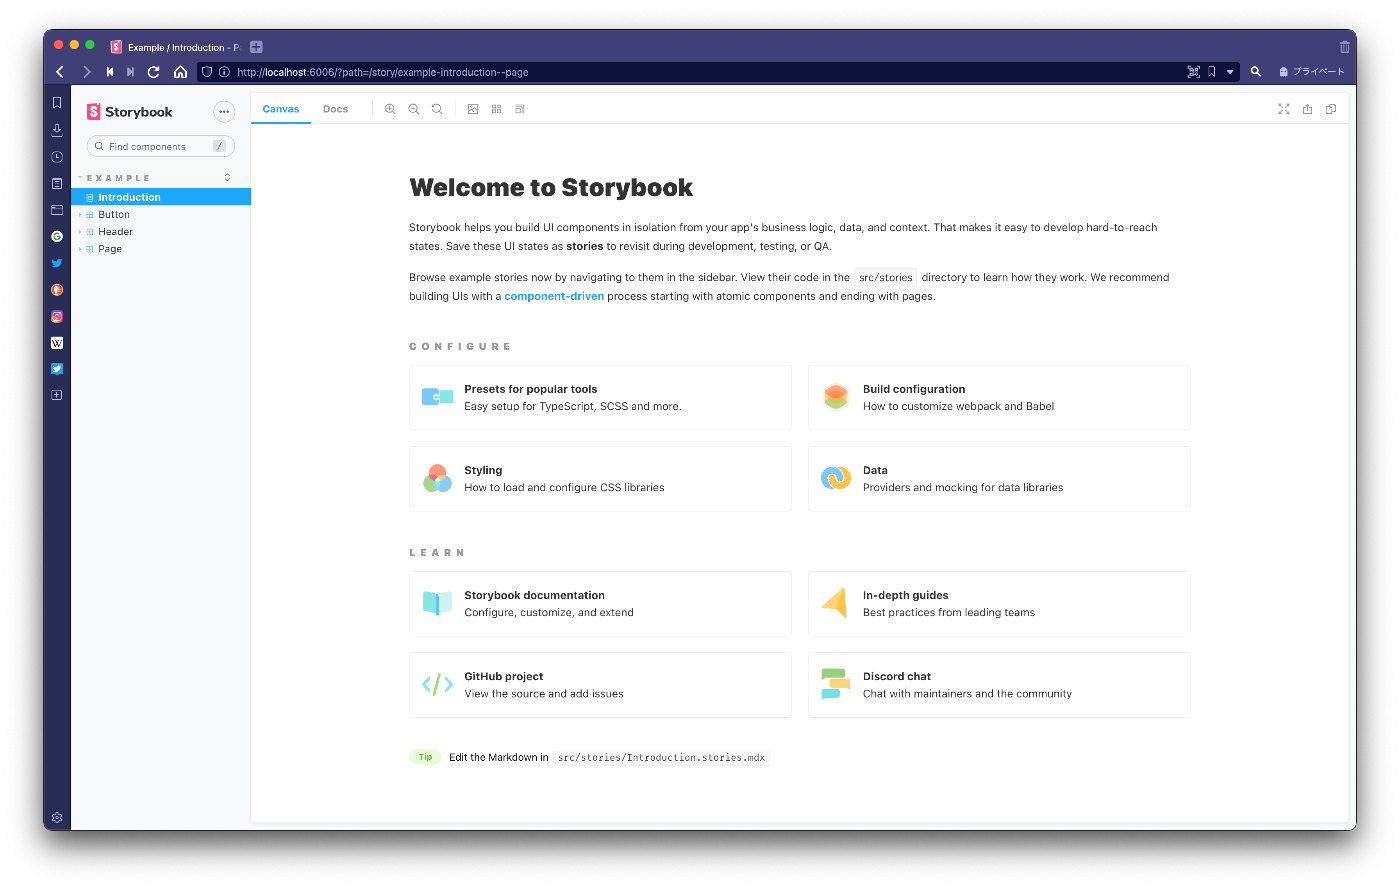Click the browser rewind navigation button
This screenshot has height=888, width=1400.
[x=110, y=72]
